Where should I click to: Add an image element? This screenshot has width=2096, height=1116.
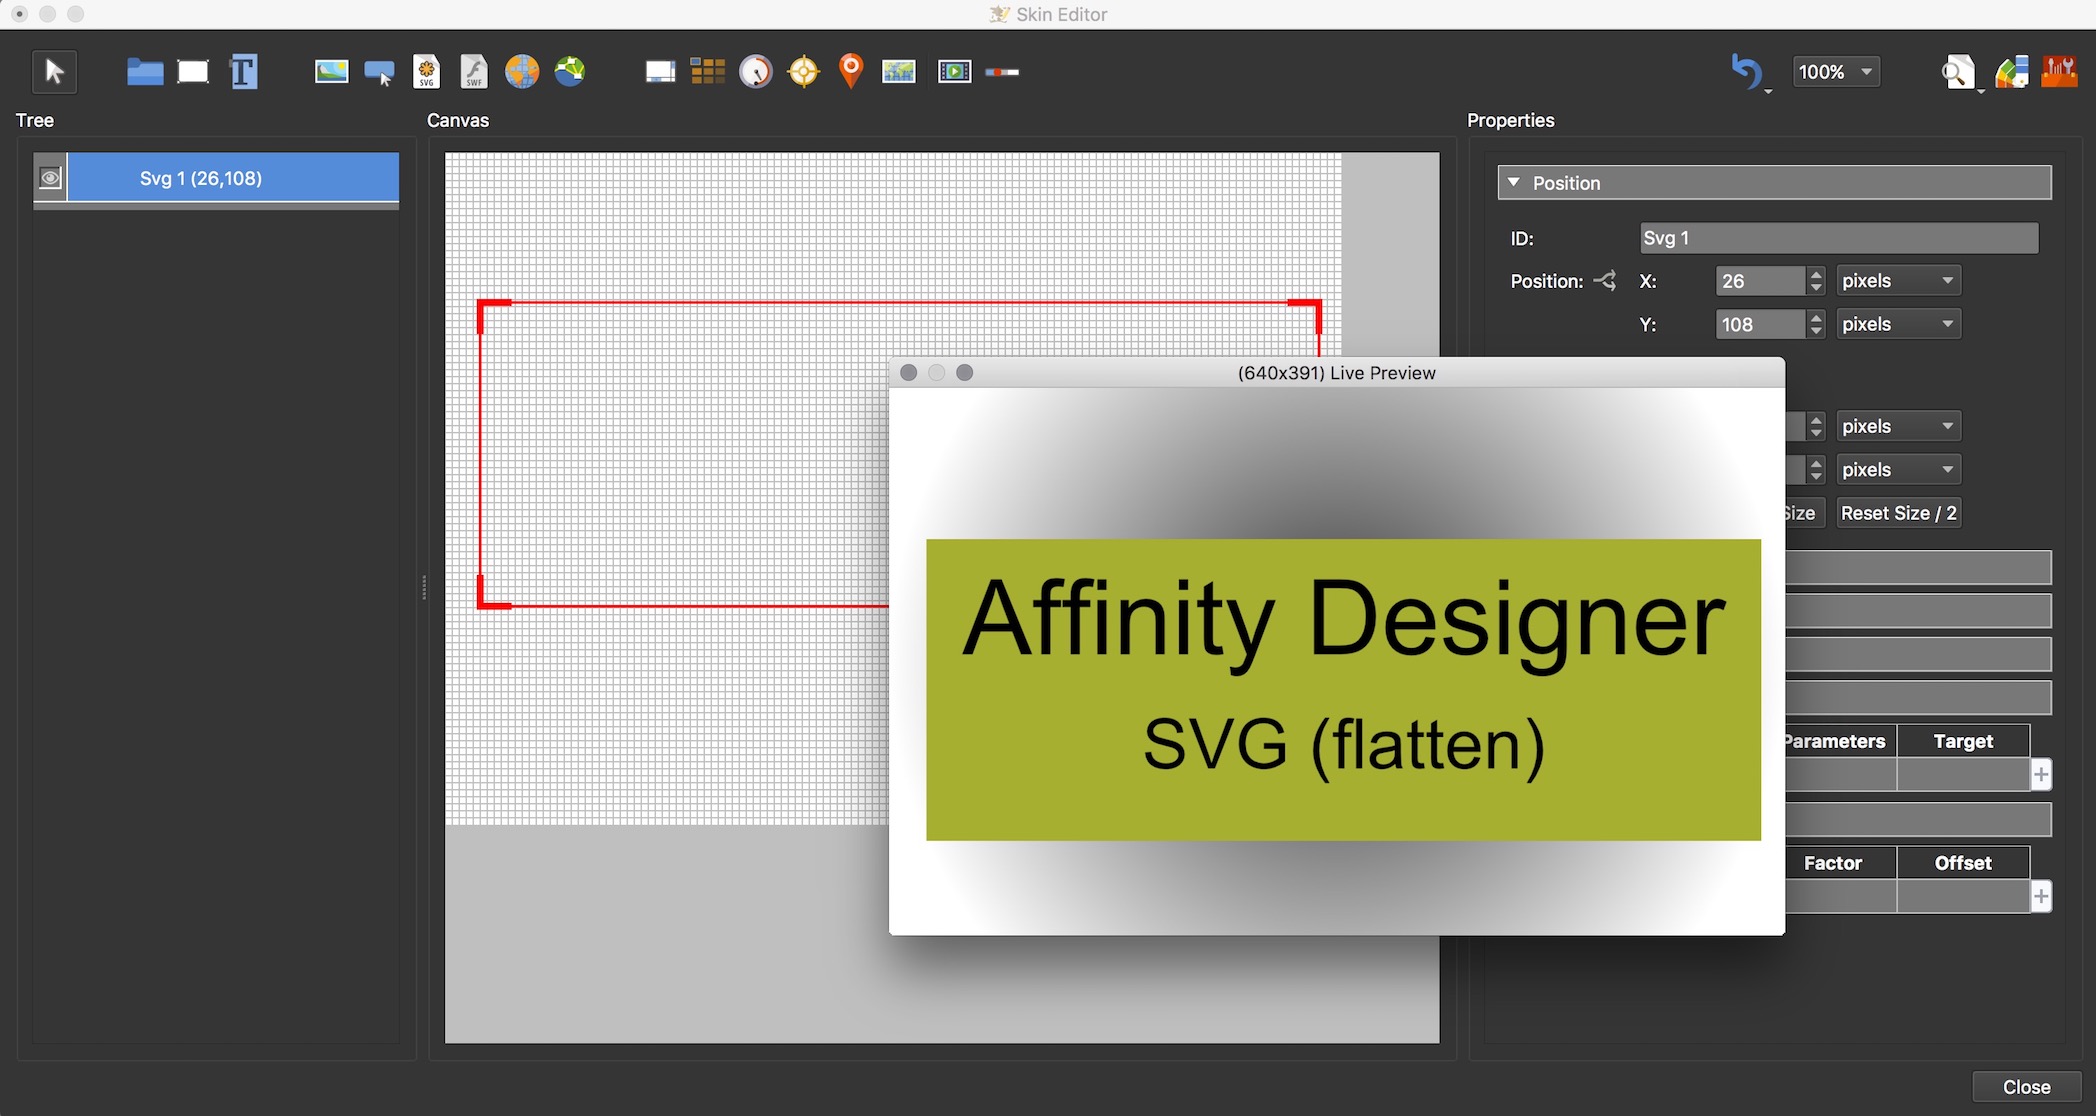click(x=331, y=72)
